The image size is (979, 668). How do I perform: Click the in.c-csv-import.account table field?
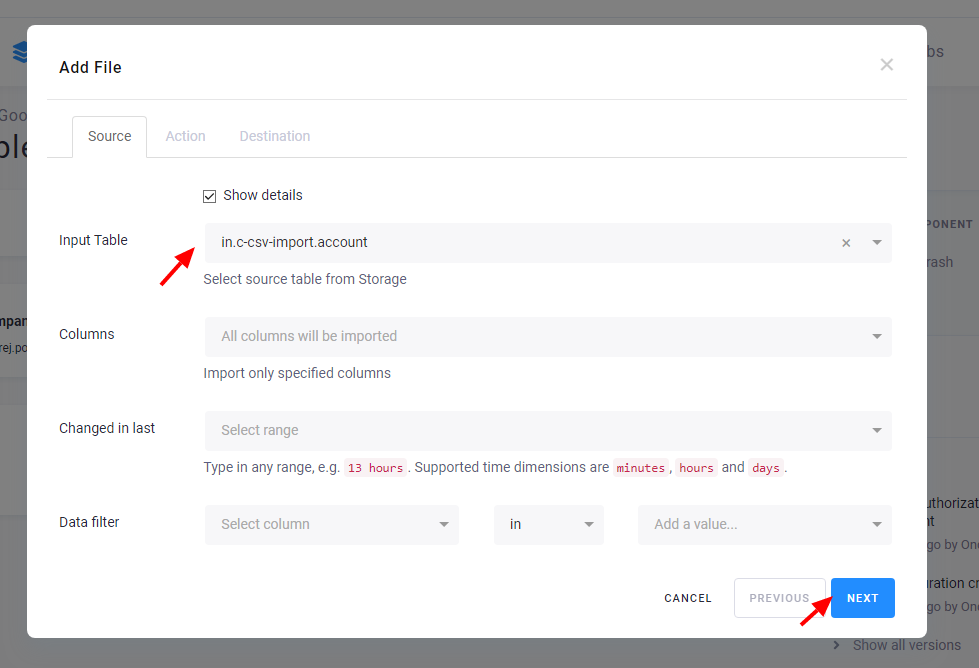[x=548, y=243]
